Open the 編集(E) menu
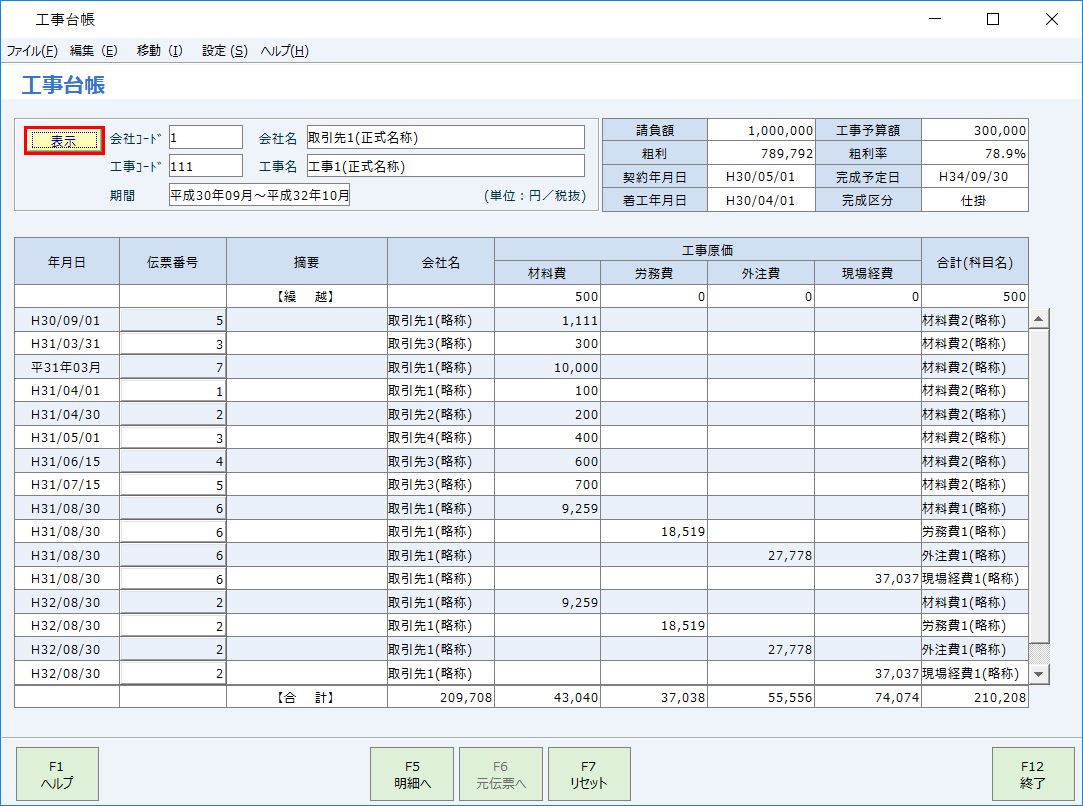Screen dimensions: 1083x806 [93, 51]
